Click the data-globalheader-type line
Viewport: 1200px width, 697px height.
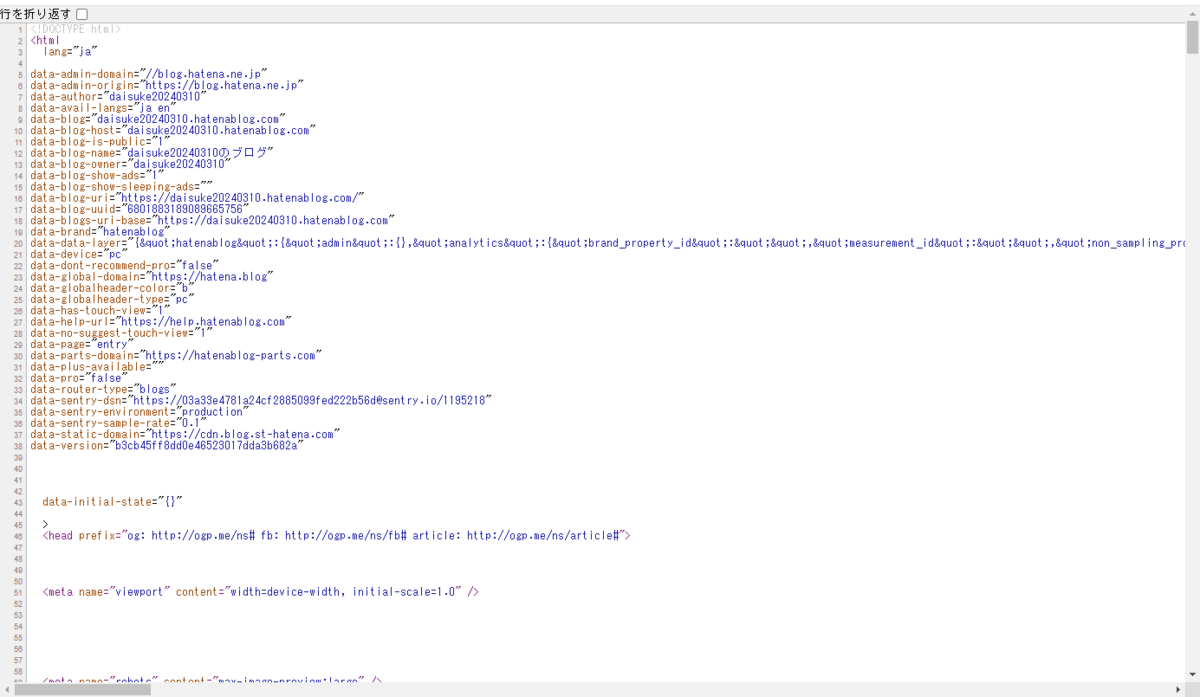112,297
